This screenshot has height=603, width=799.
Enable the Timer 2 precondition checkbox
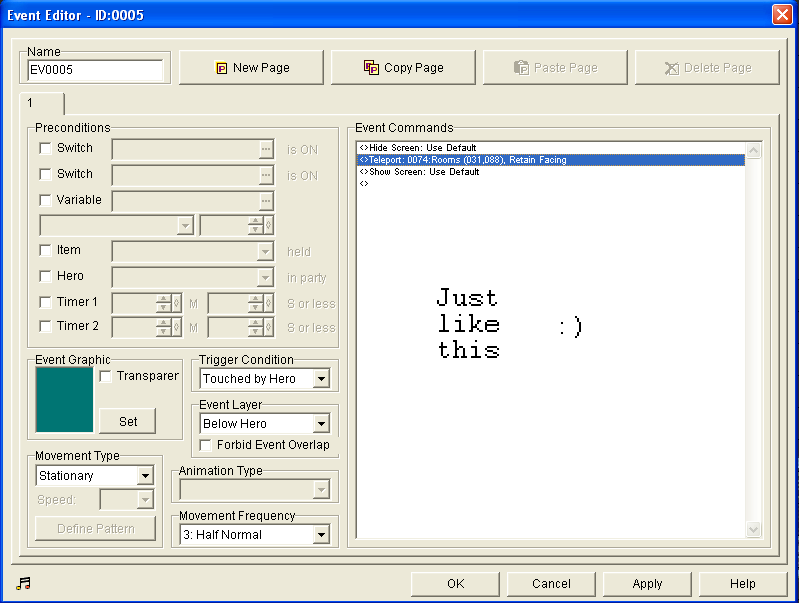point(45,326)
